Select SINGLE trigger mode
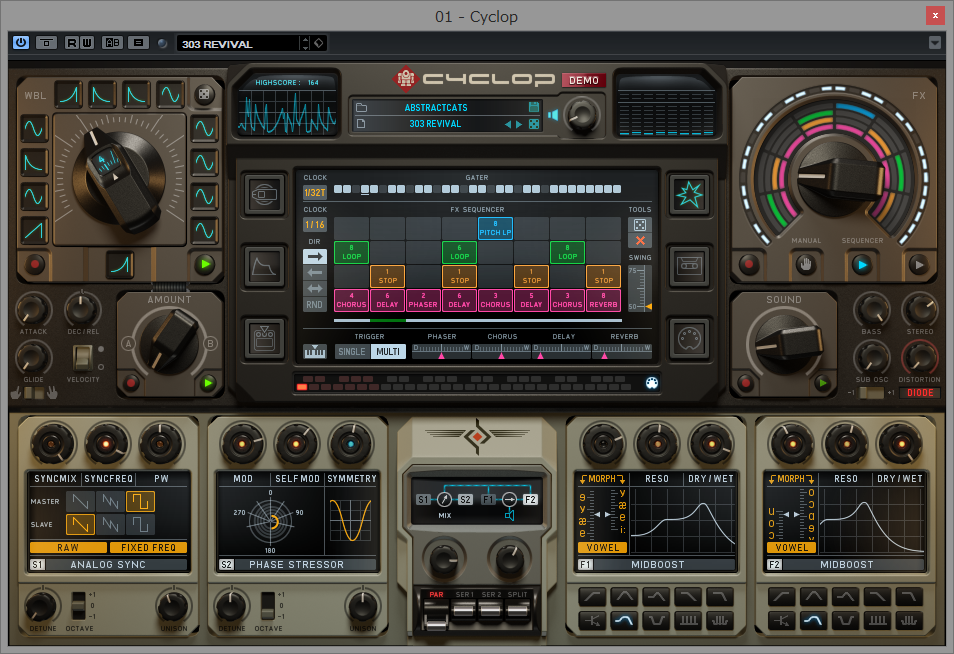The image size is (954, 654). point(352,352)
